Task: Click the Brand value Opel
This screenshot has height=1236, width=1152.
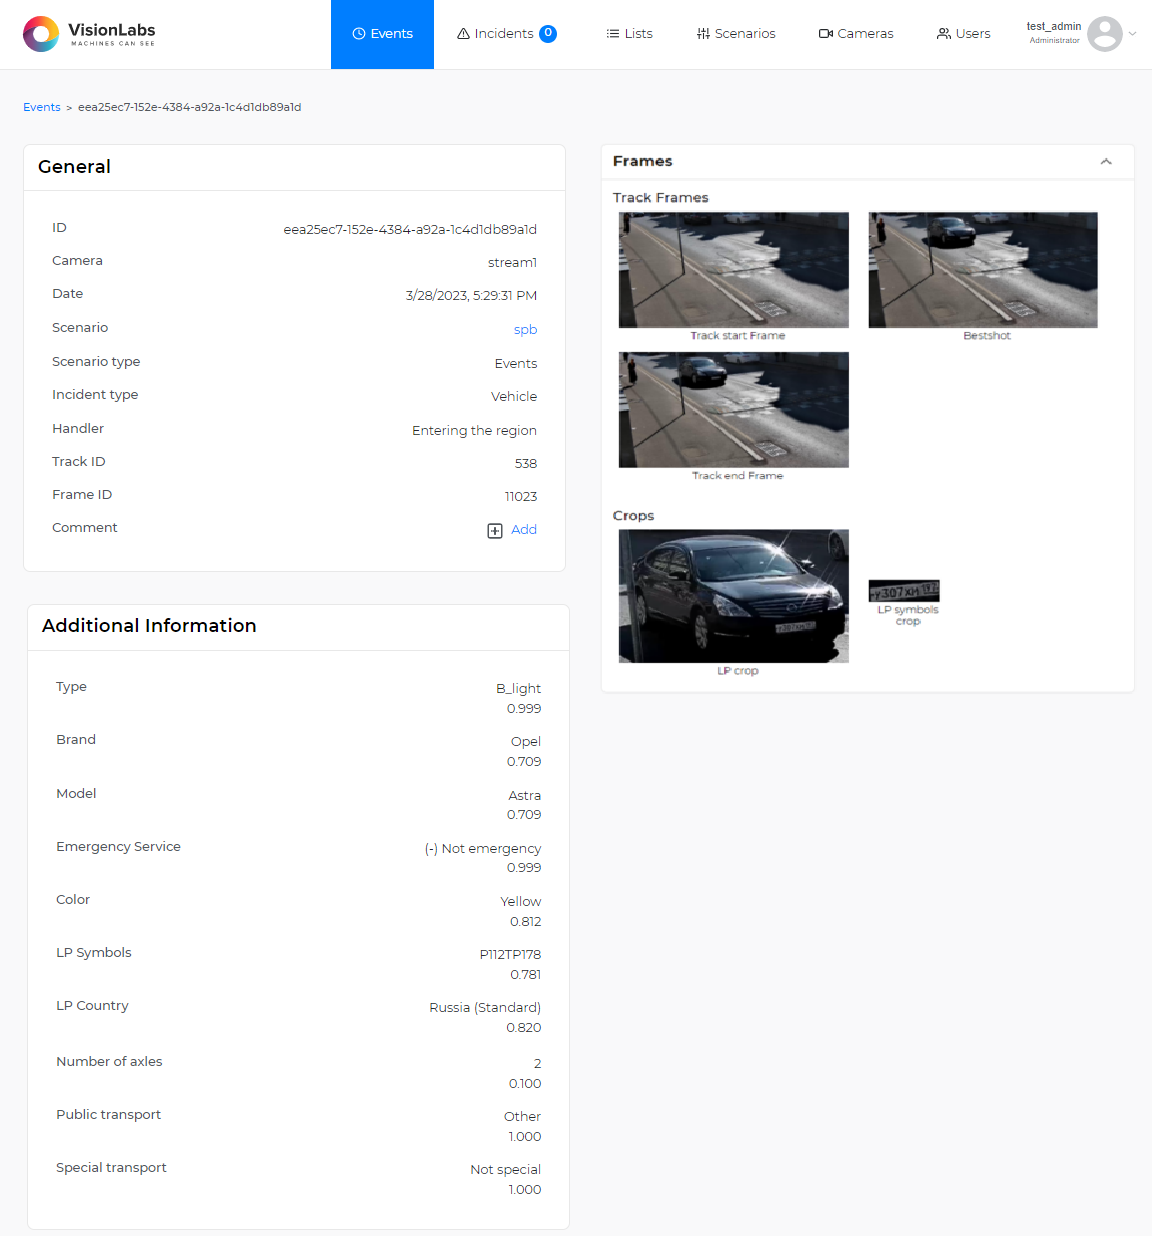Action: [526, 742]
